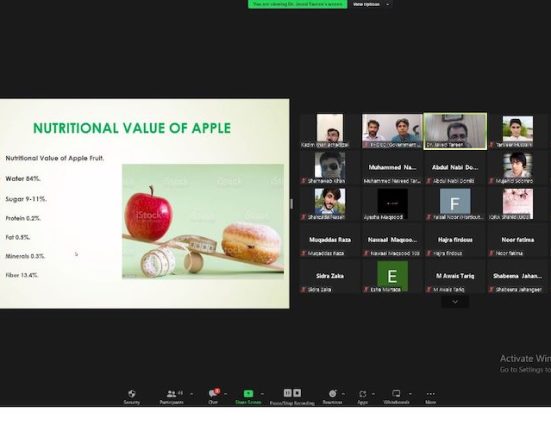Select the two-person government video tile
The height and width of the screenshot is (431, 551).
click(392, 131)
